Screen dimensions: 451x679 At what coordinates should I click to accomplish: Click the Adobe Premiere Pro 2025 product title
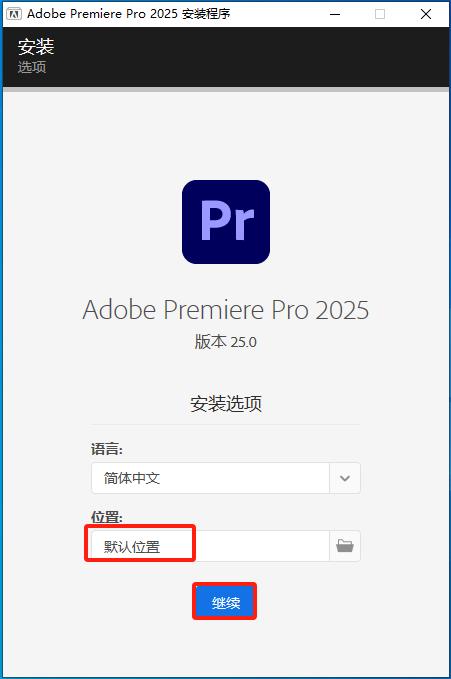(x=226, y=310)
